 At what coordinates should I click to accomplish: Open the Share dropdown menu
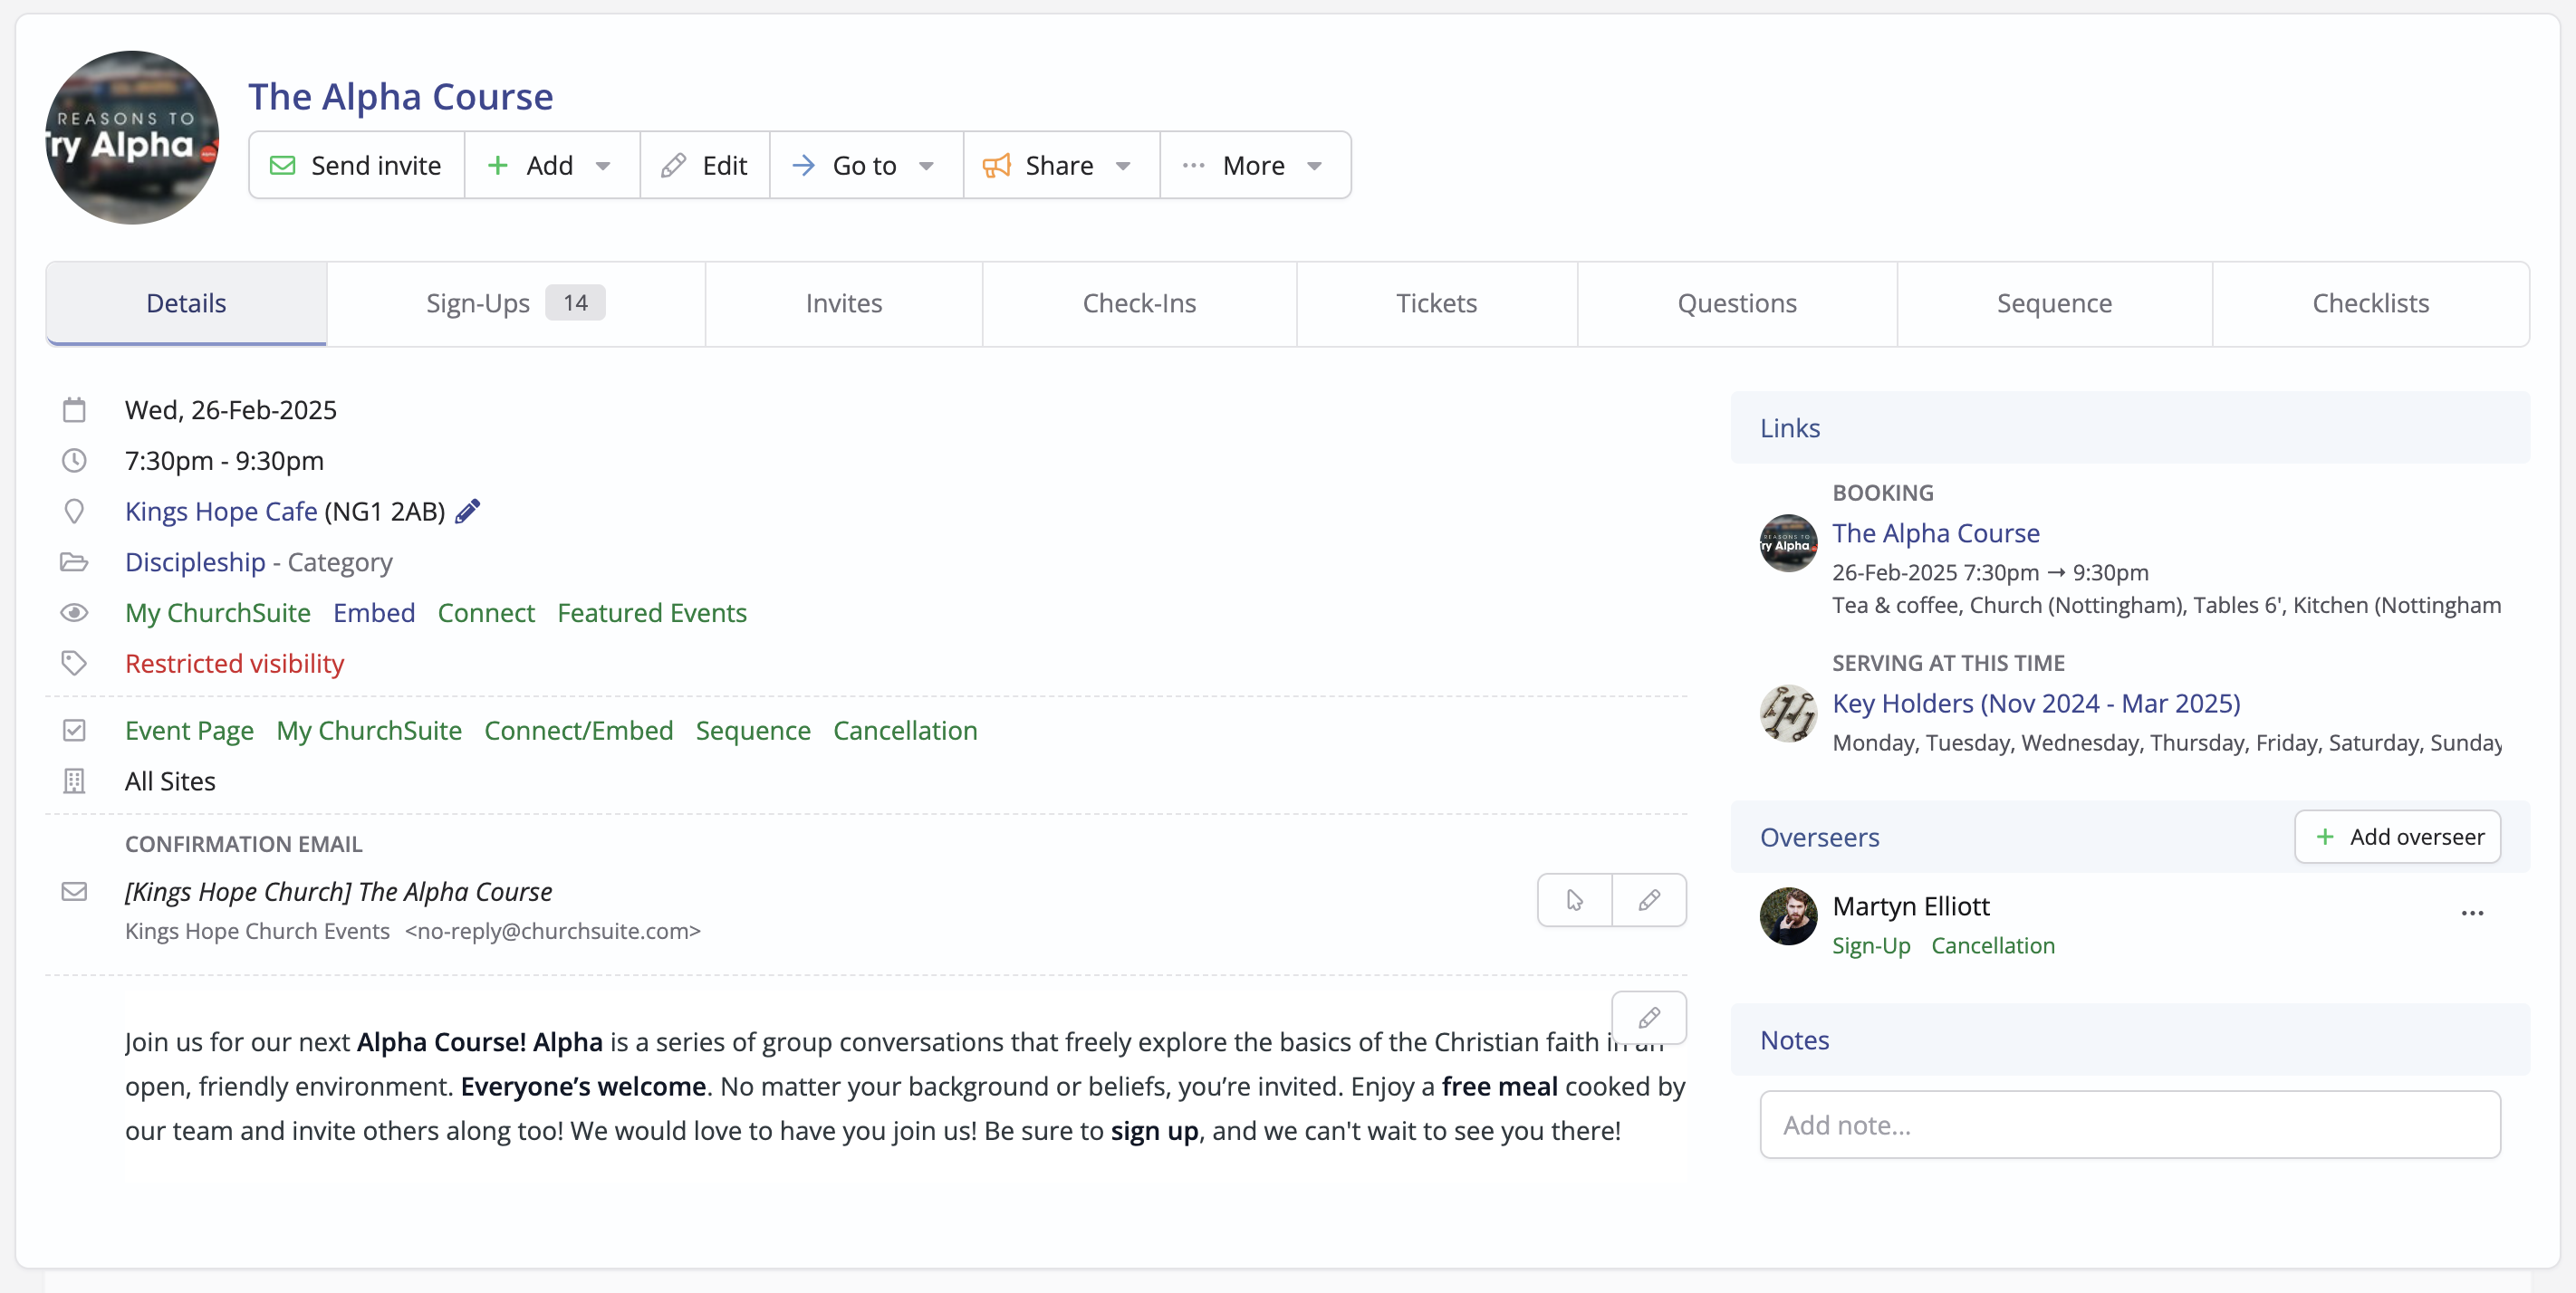[1061, 165]
